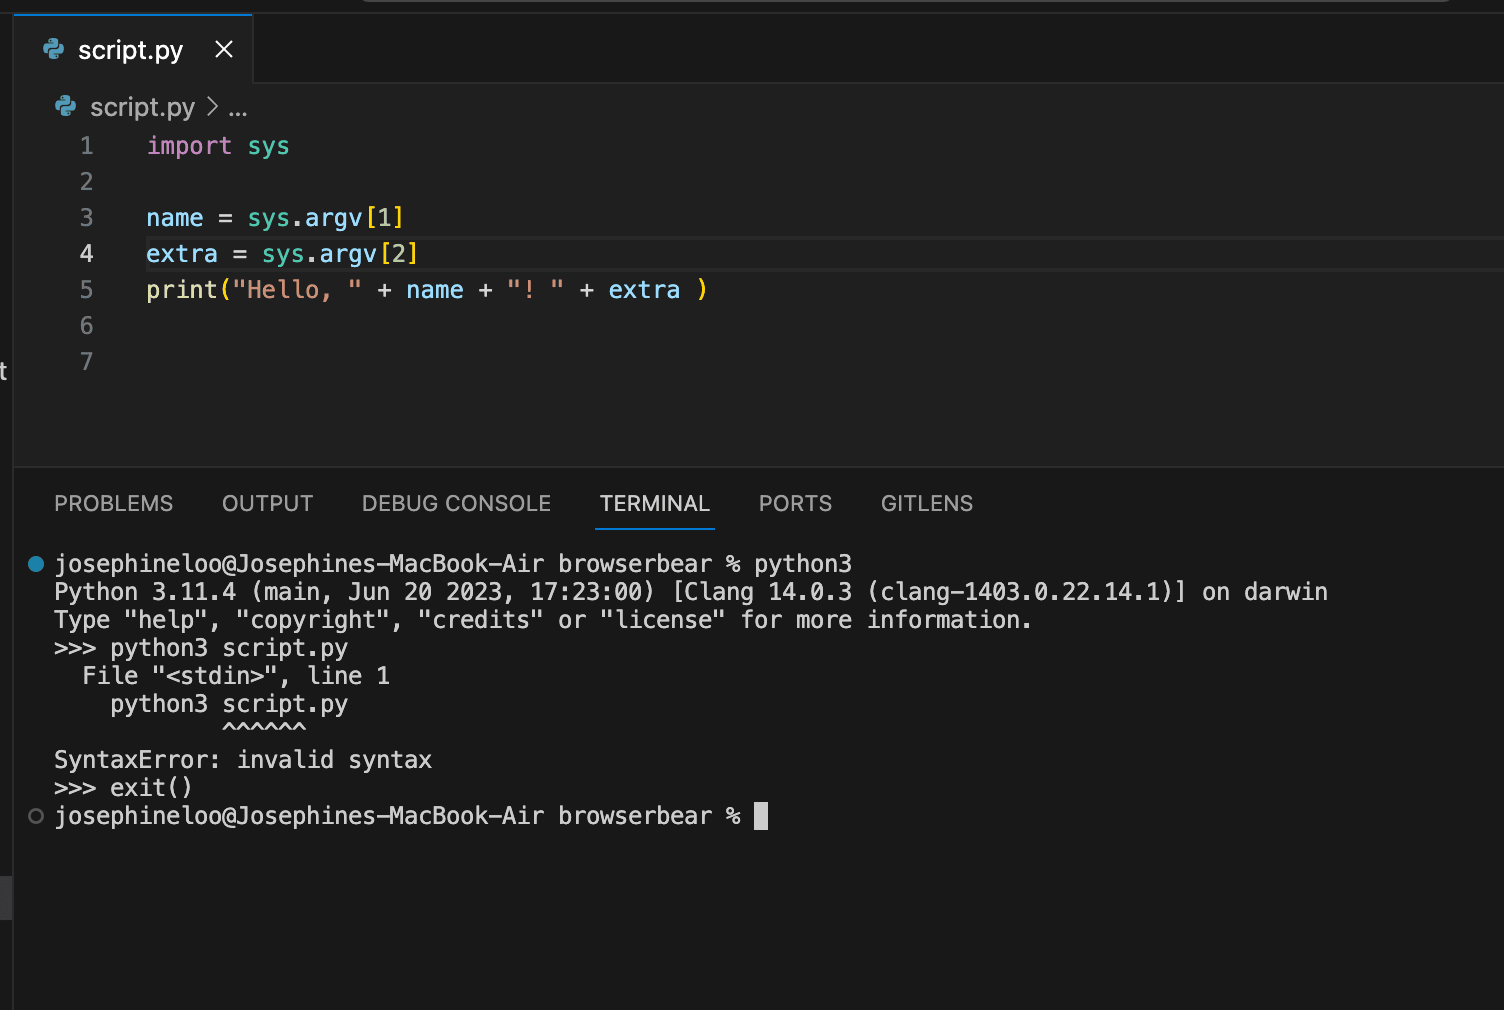1504x1010 pixels.
Task: Click the blue command status dot in terminal
Action: (x=36, y=564)
